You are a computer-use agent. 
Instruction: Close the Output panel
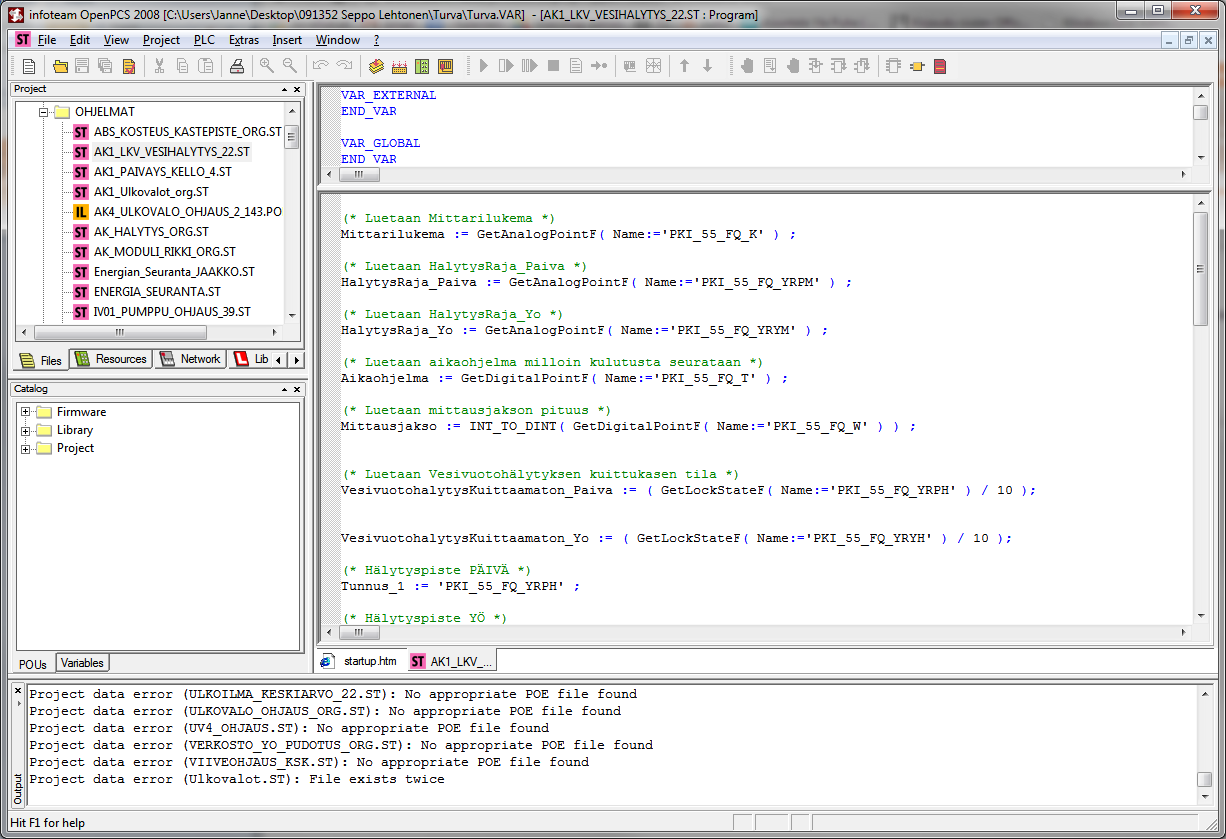[17, 691]
